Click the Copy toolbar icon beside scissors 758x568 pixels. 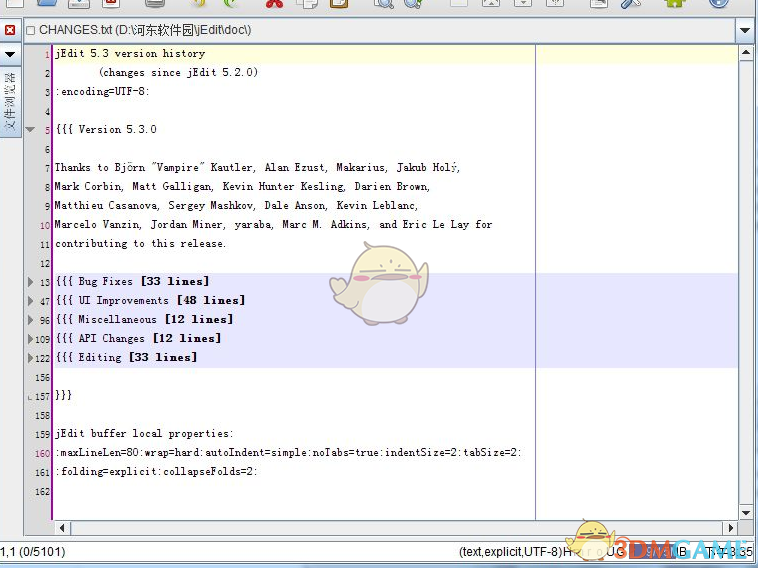click(x=307, y=4)
